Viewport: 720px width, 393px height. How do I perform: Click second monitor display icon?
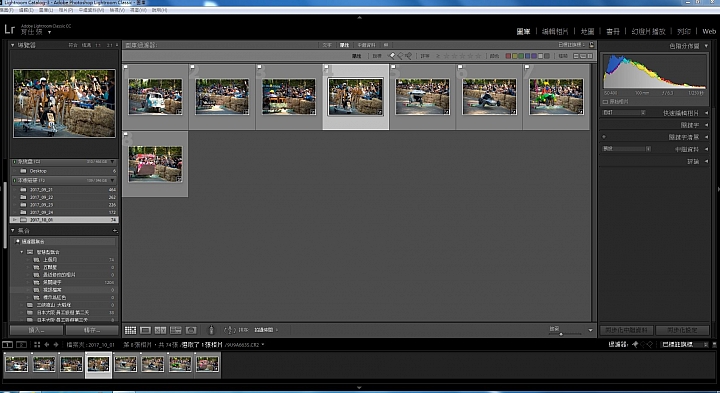(22, 344)
